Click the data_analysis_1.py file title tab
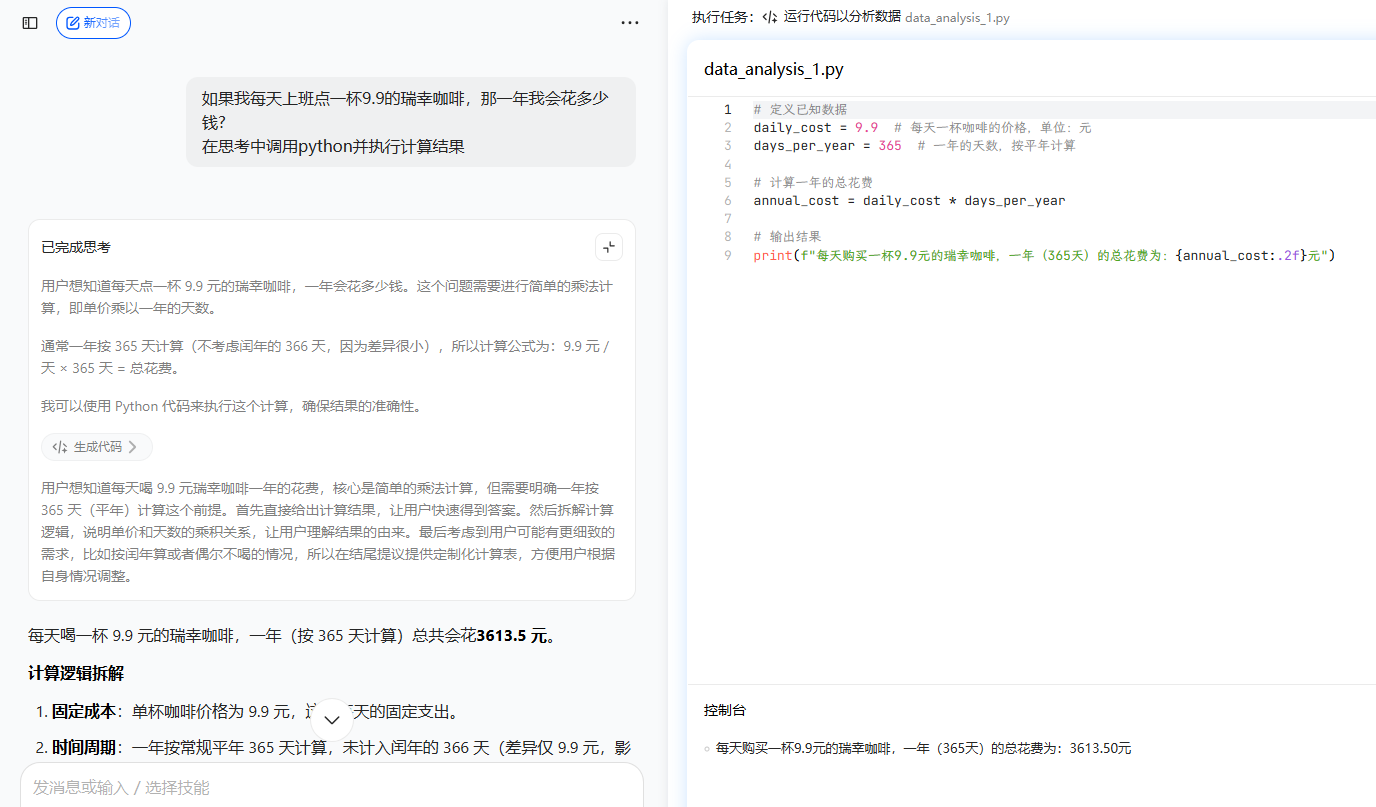 [773, 69]
